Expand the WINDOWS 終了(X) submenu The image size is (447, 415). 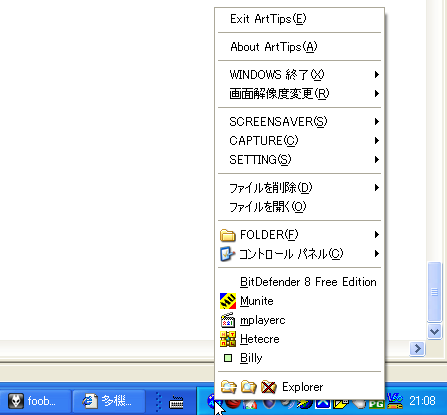(x=299, y=74)
